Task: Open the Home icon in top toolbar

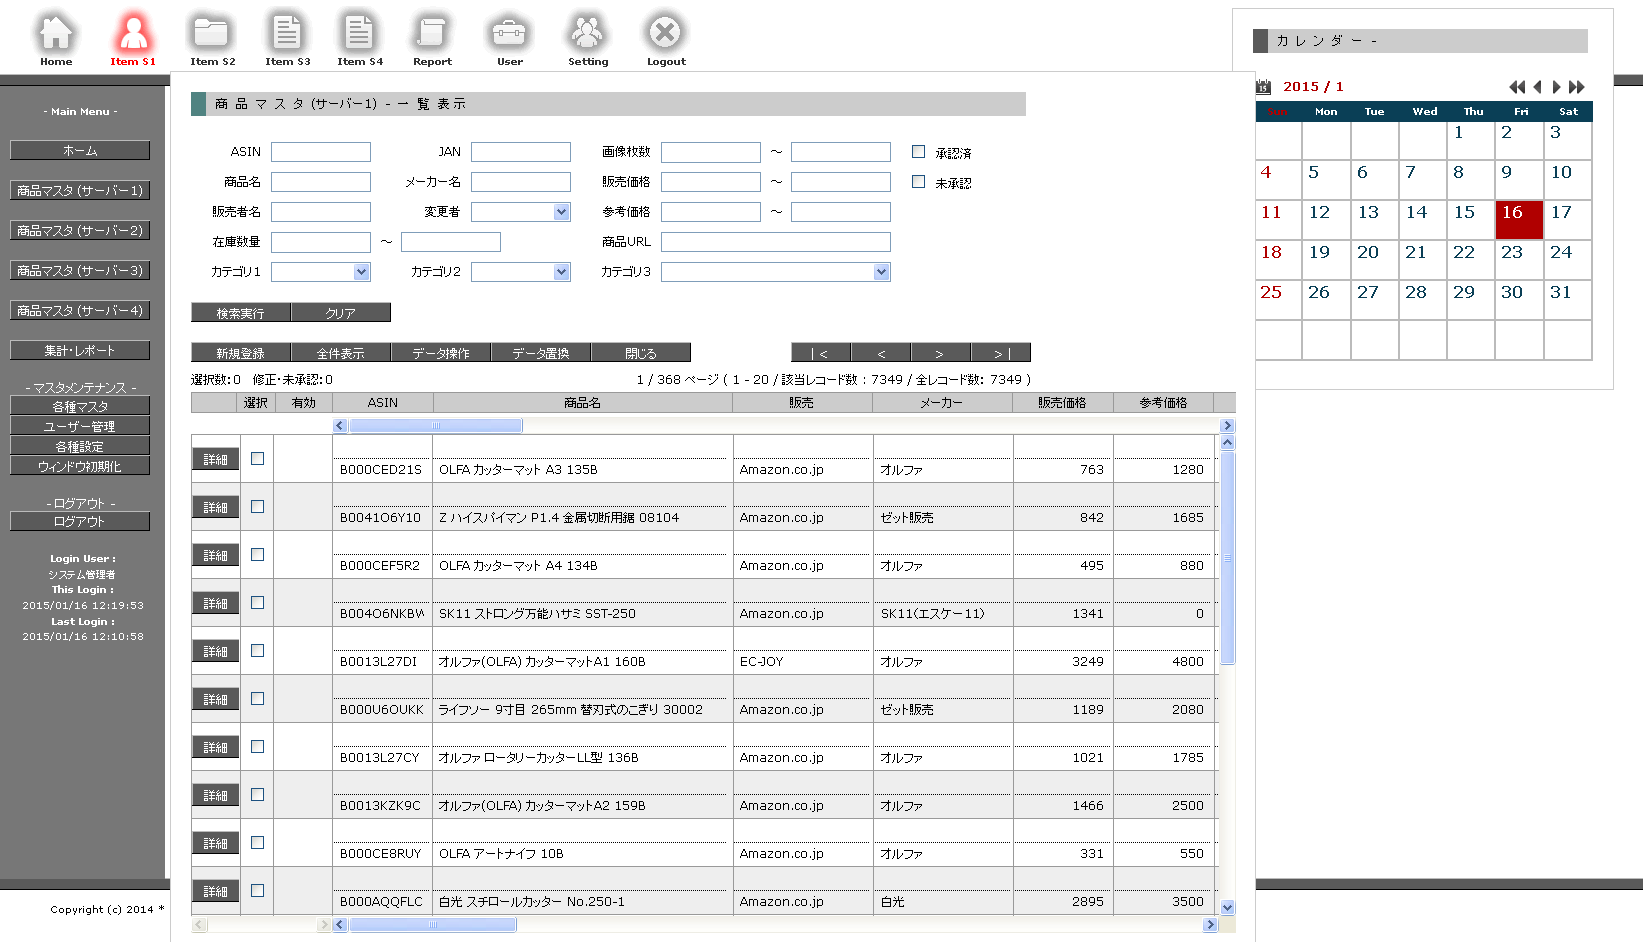Action: pos(56,35)
